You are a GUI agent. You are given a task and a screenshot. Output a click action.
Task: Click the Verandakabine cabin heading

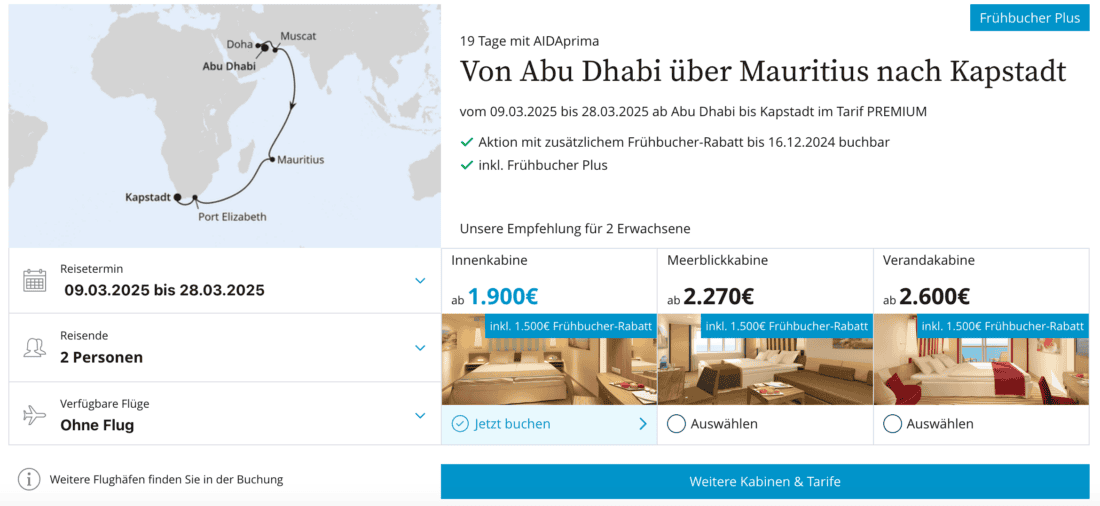[x=928, y=261]
